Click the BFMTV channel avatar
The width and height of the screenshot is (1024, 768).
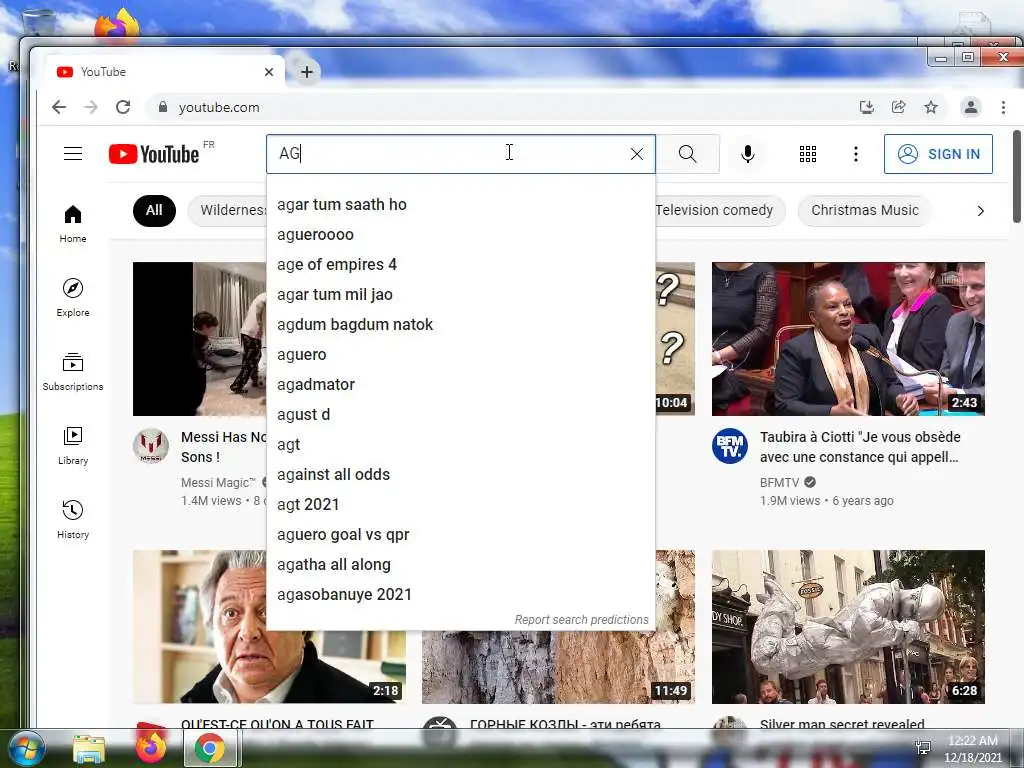click(x=729, y=446)
